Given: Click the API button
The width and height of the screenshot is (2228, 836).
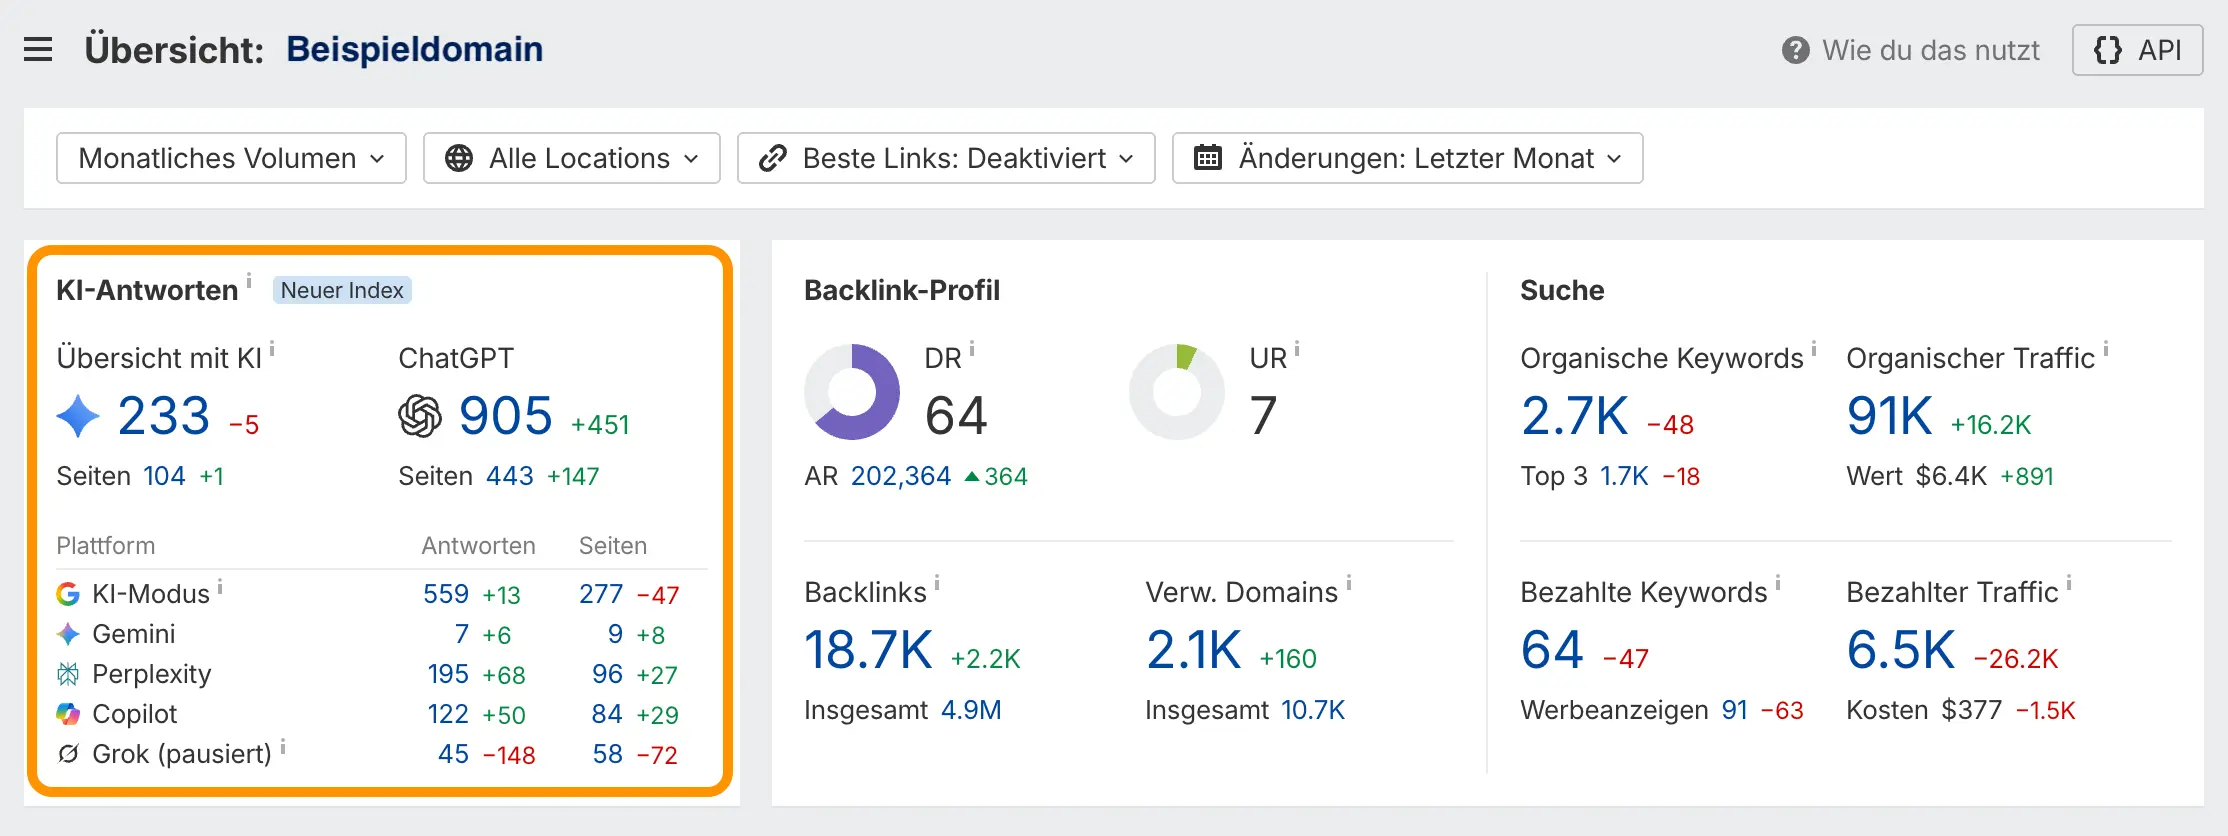Looking at the screenshot, I should pos(2138,50).
